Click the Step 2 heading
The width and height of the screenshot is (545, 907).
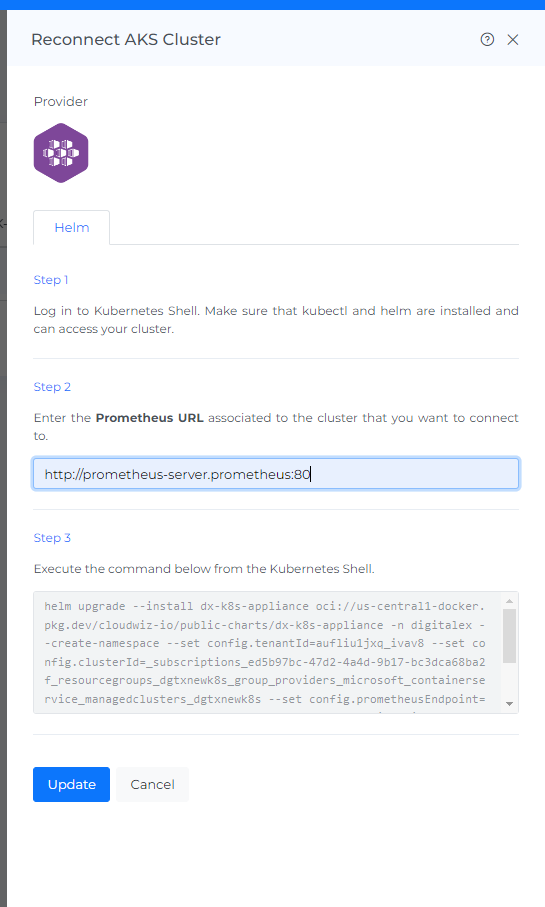click(52, 387)
